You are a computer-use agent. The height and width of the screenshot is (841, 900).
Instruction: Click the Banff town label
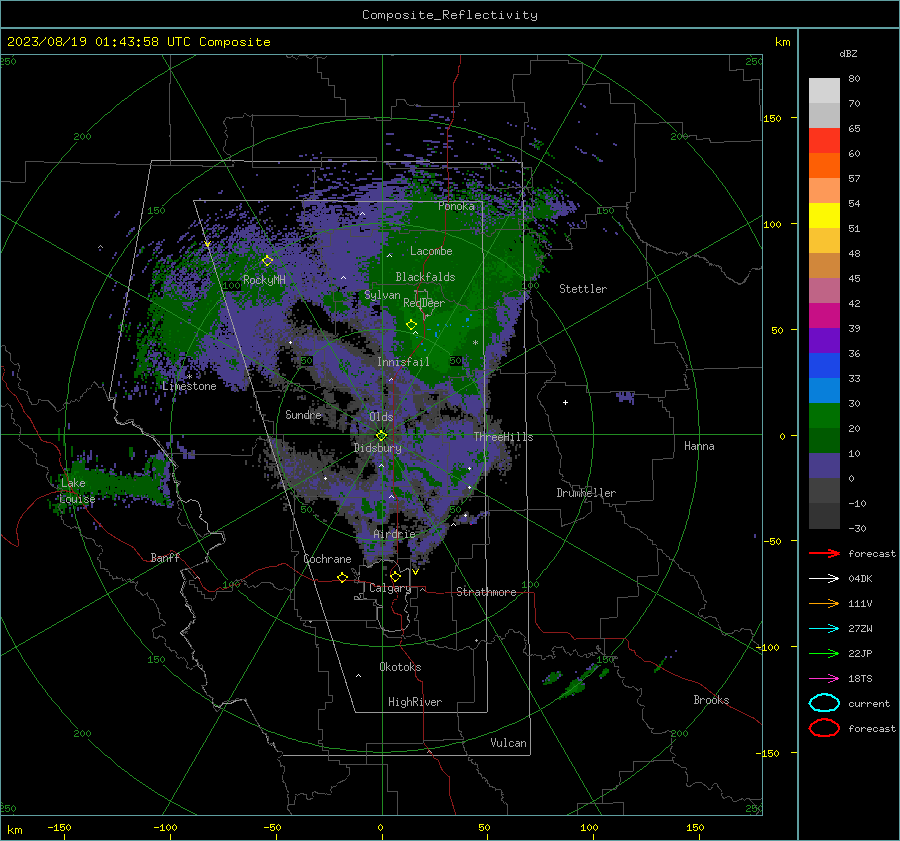(165, 557)
